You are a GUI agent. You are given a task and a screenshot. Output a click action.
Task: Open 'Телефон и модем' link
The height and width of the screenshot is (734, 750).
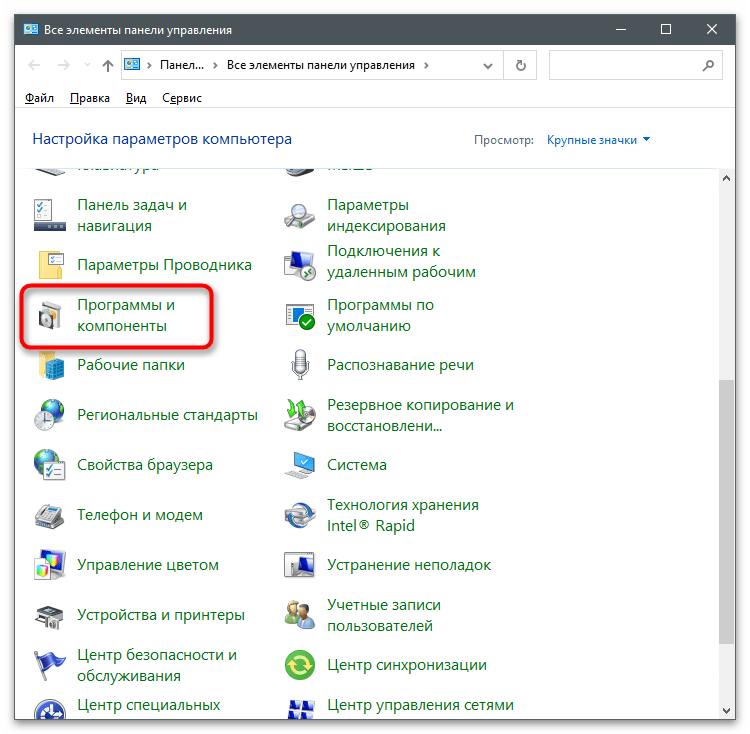(x=140, y=515)
